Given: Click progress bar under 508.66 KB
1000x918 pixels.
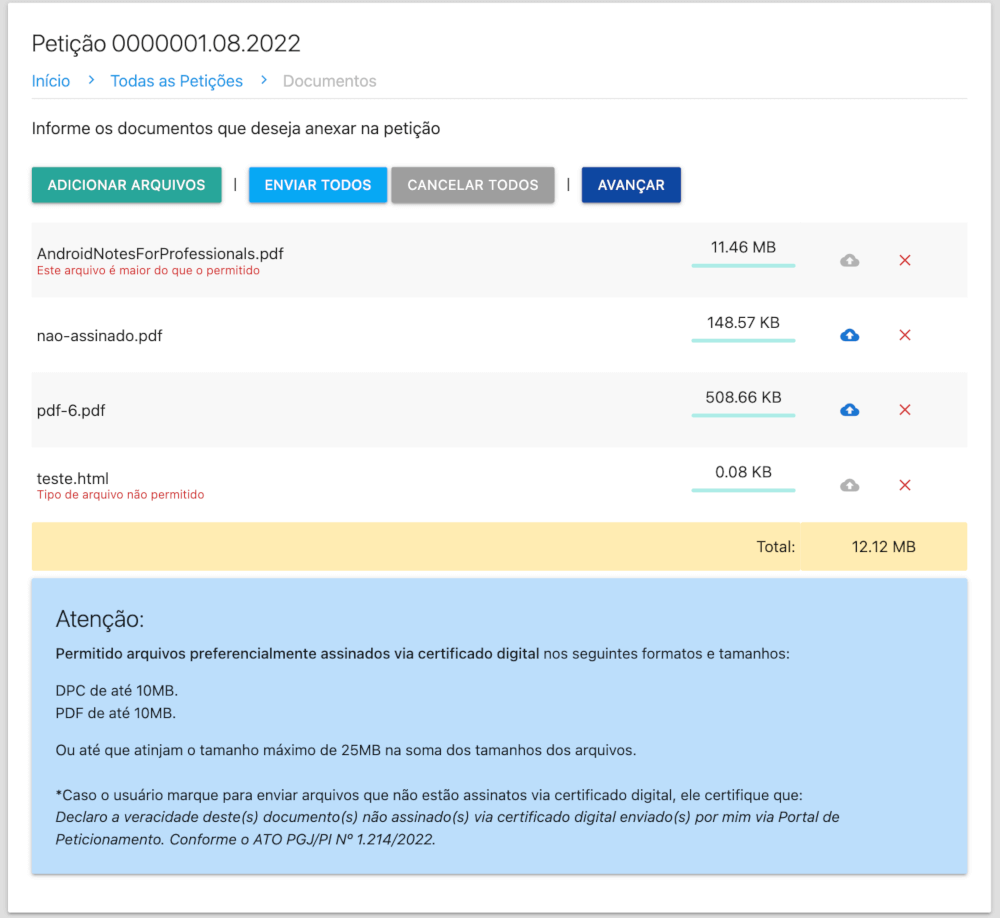Looking at the screenshot, I should (x=743, y=415).
